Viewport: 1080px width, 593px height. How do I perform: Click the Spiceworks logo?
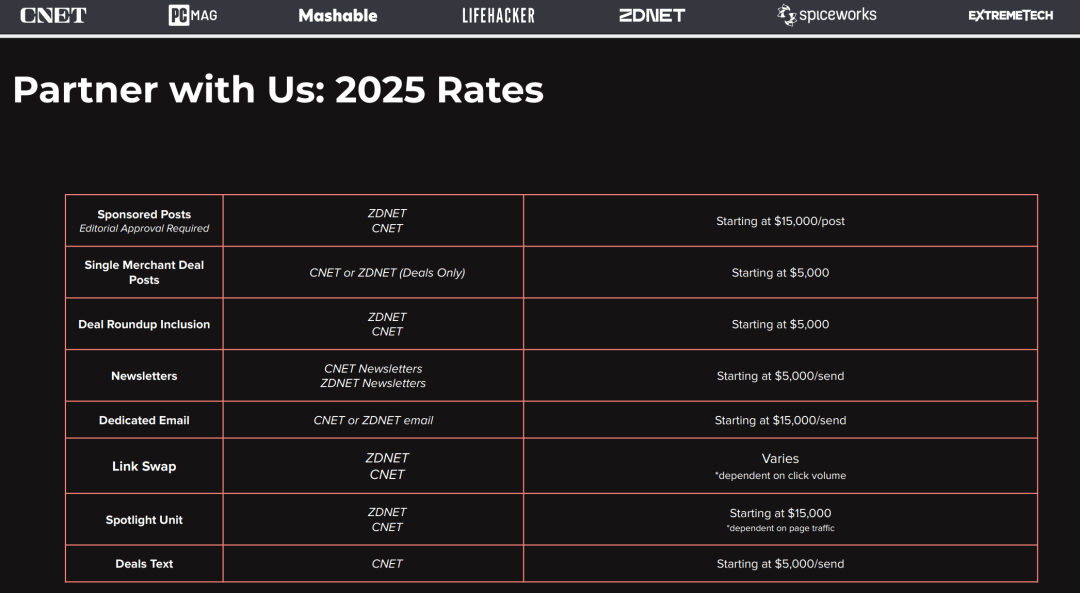pos(827,15)
